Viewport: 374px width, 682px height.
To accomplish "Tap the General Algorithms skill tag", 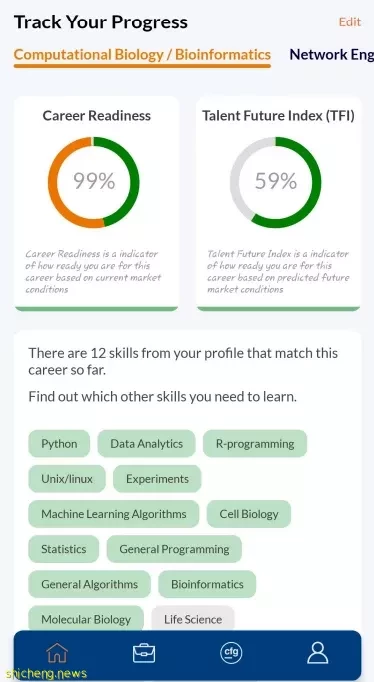I will pyautogui.click(x=90, y=584).
